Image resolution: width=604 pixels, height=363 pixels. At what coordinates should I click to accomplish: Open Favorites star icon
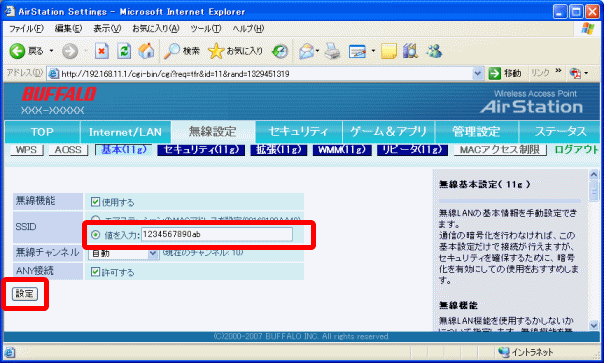[216, 51]
